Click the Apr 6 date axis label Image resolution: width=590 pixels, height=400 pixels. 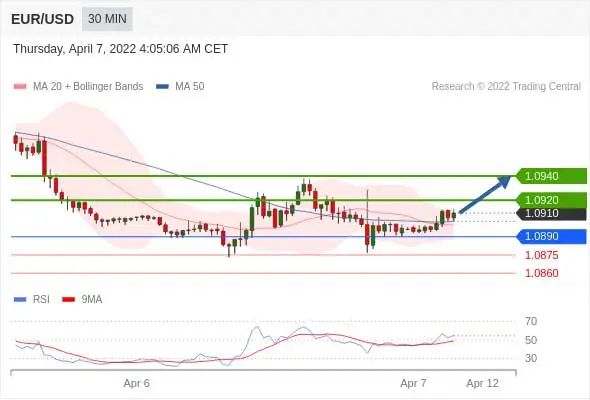137,383
